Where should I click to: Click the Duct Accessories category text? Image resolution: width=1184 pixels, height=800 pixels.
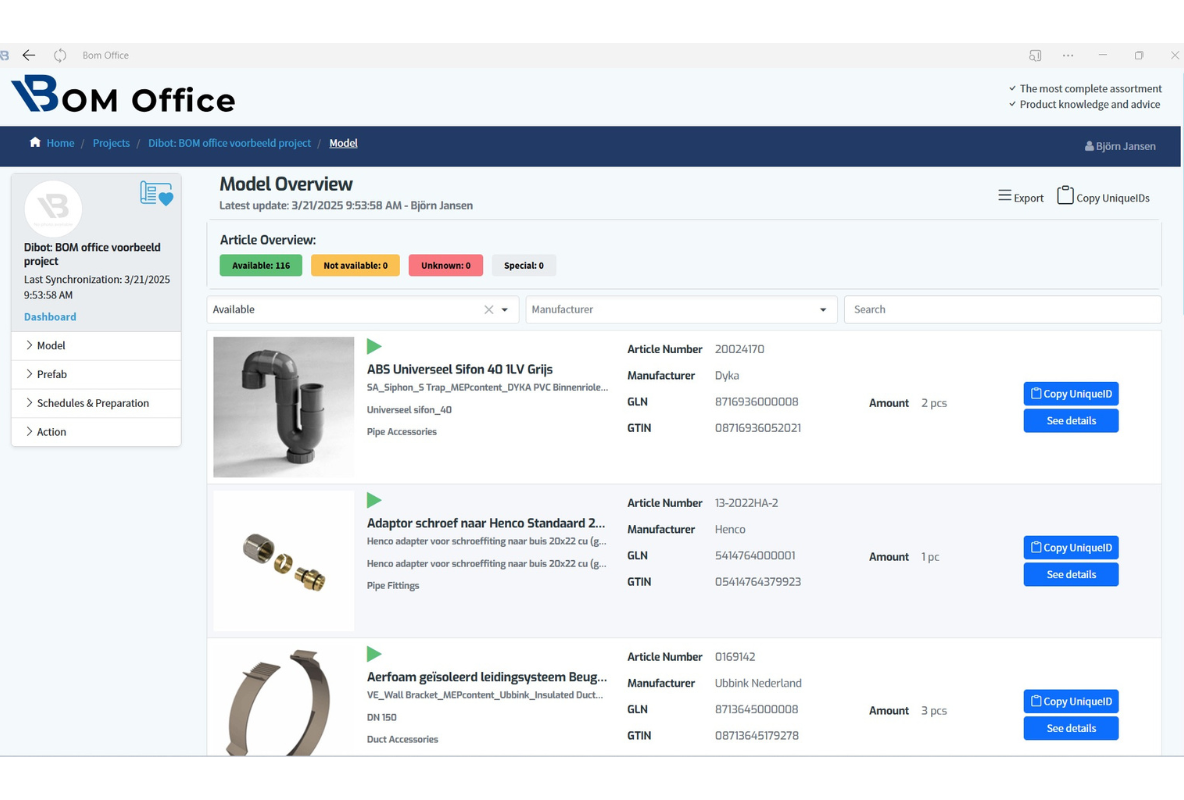click(402, 740)
